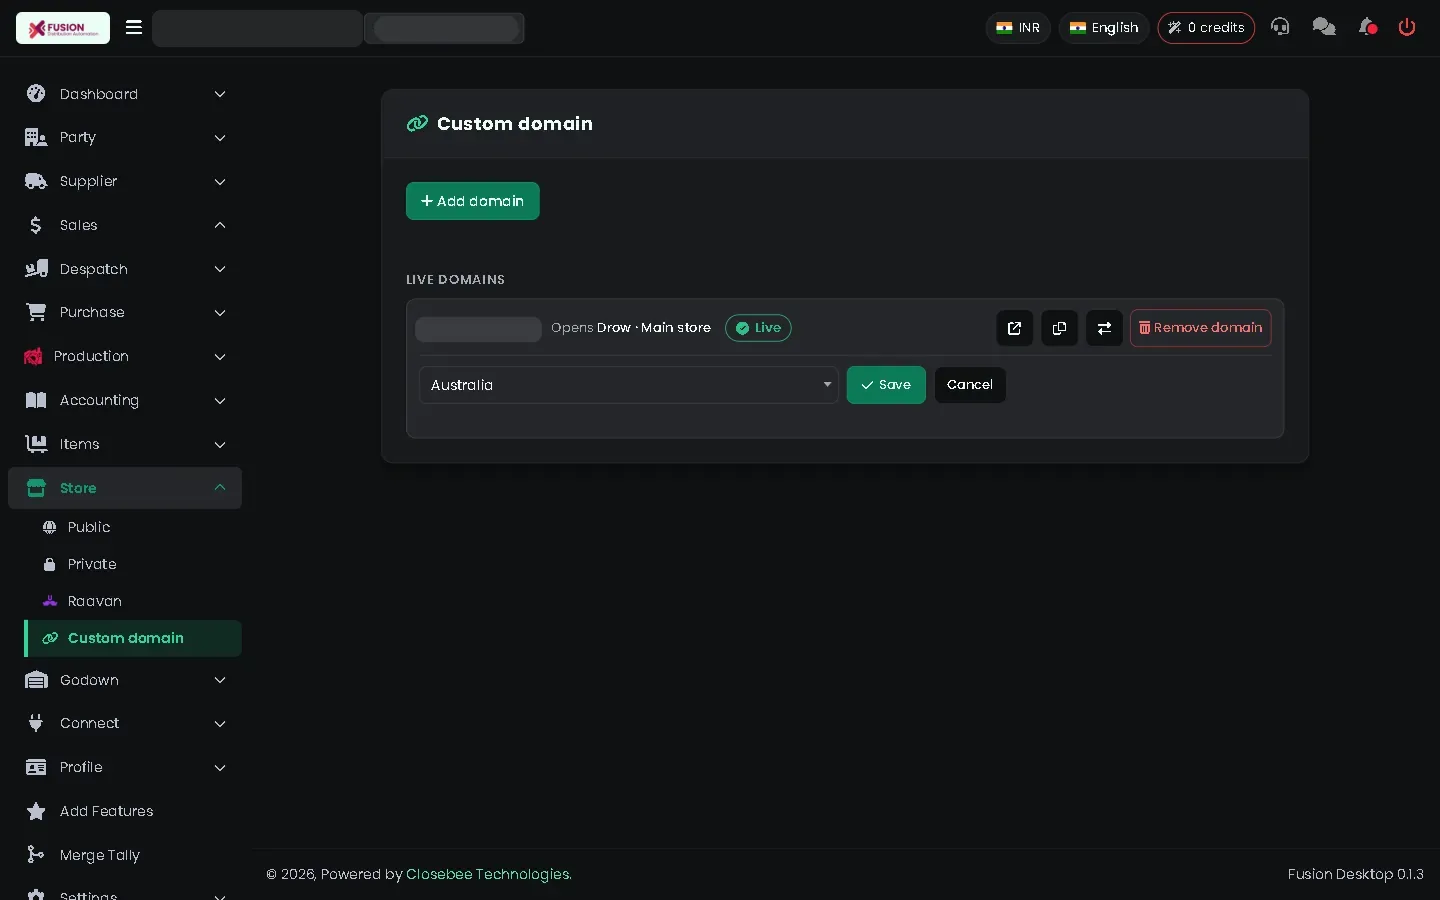Image resolution: width=1440 pixels, height=900 pixels.
Task: Click the swap arrows icon for domain
Action: tap(1104, 328)
